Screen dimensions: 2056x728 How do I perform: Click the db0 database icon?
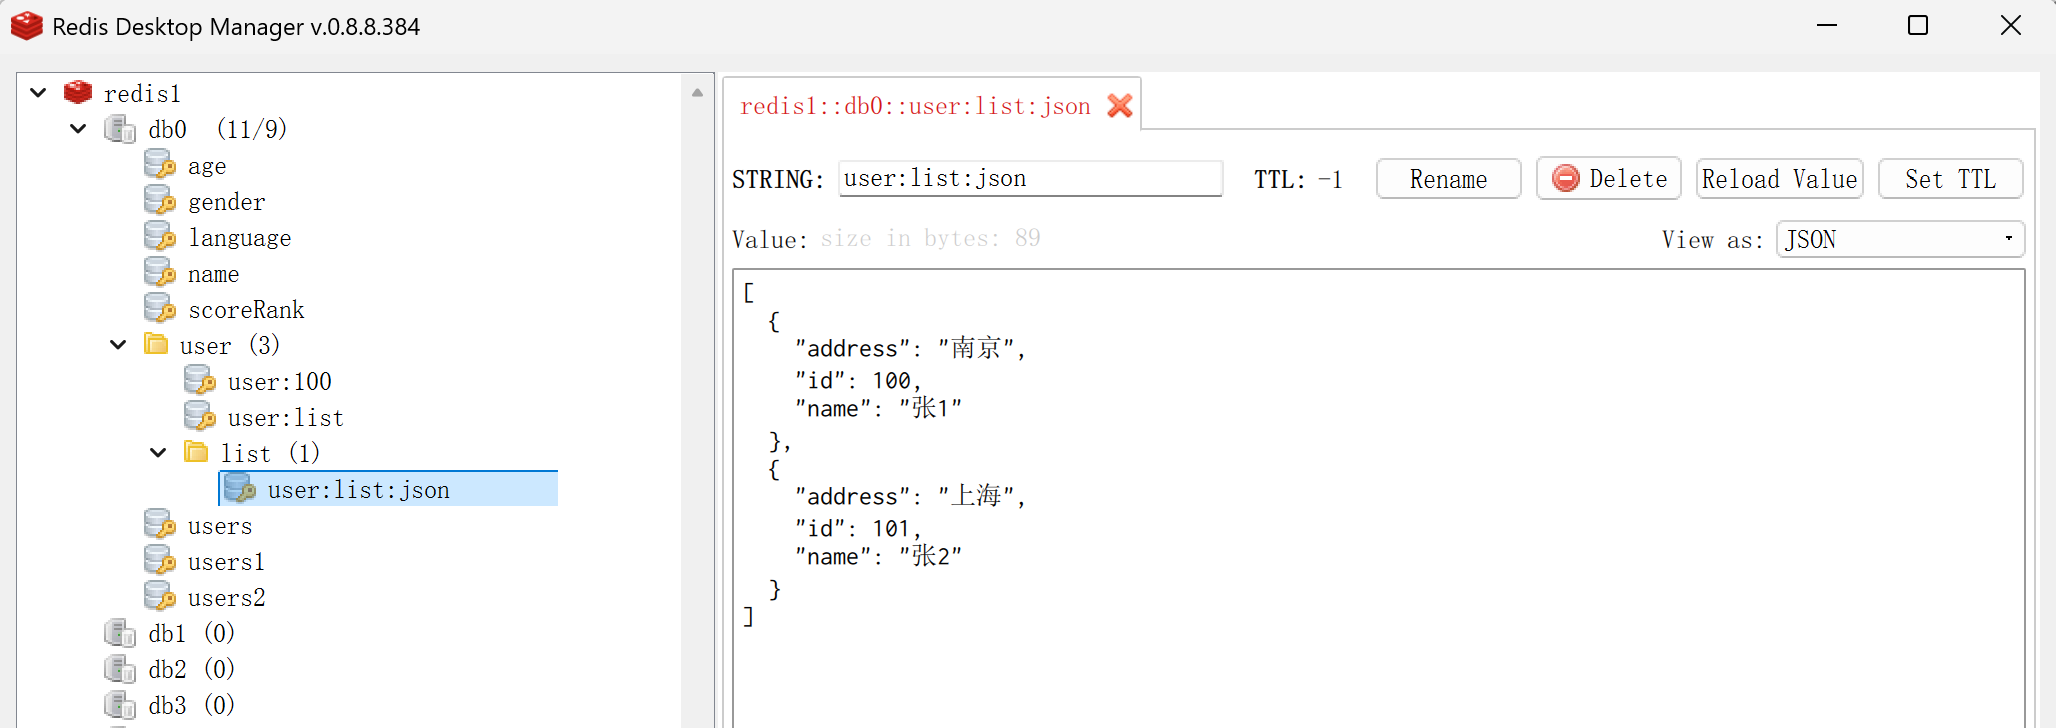click(x=120, y=129)
